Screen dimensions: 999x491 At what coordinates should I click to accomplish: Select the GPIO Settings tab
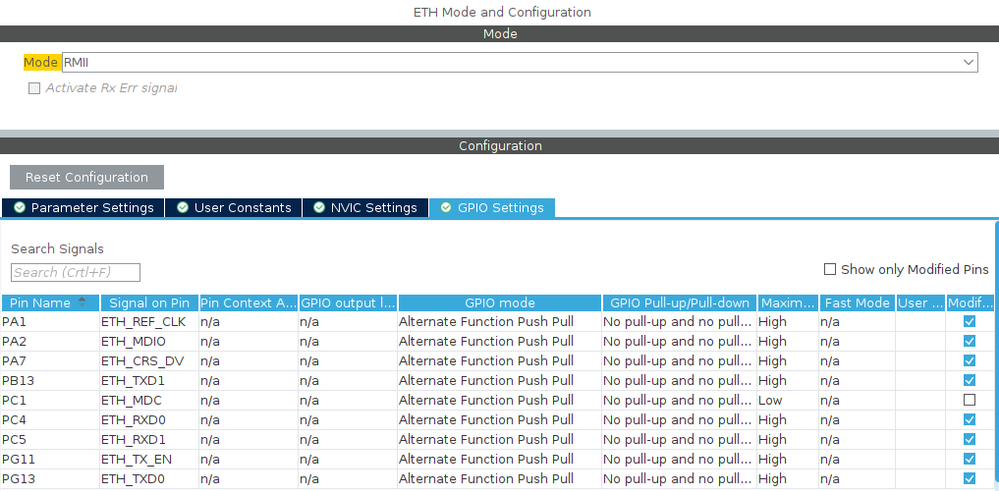point(492,208)
